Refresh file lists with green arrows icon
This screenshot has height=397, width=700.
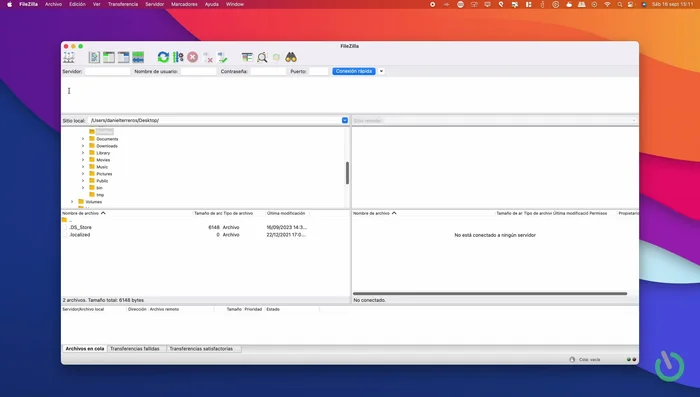(x=163, y=57)
